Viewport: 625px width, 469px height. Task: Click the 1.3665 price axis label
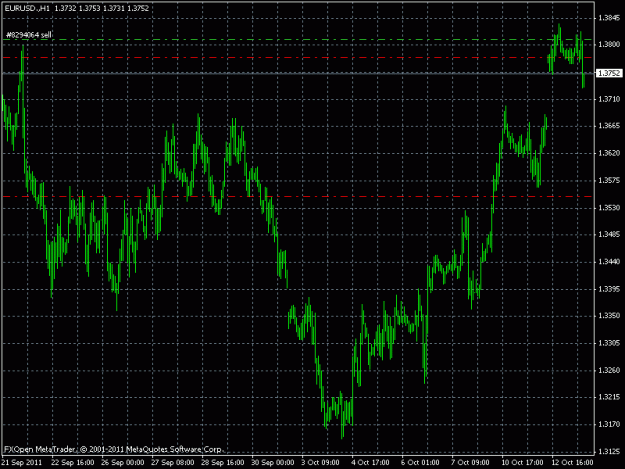coord(609,126)
